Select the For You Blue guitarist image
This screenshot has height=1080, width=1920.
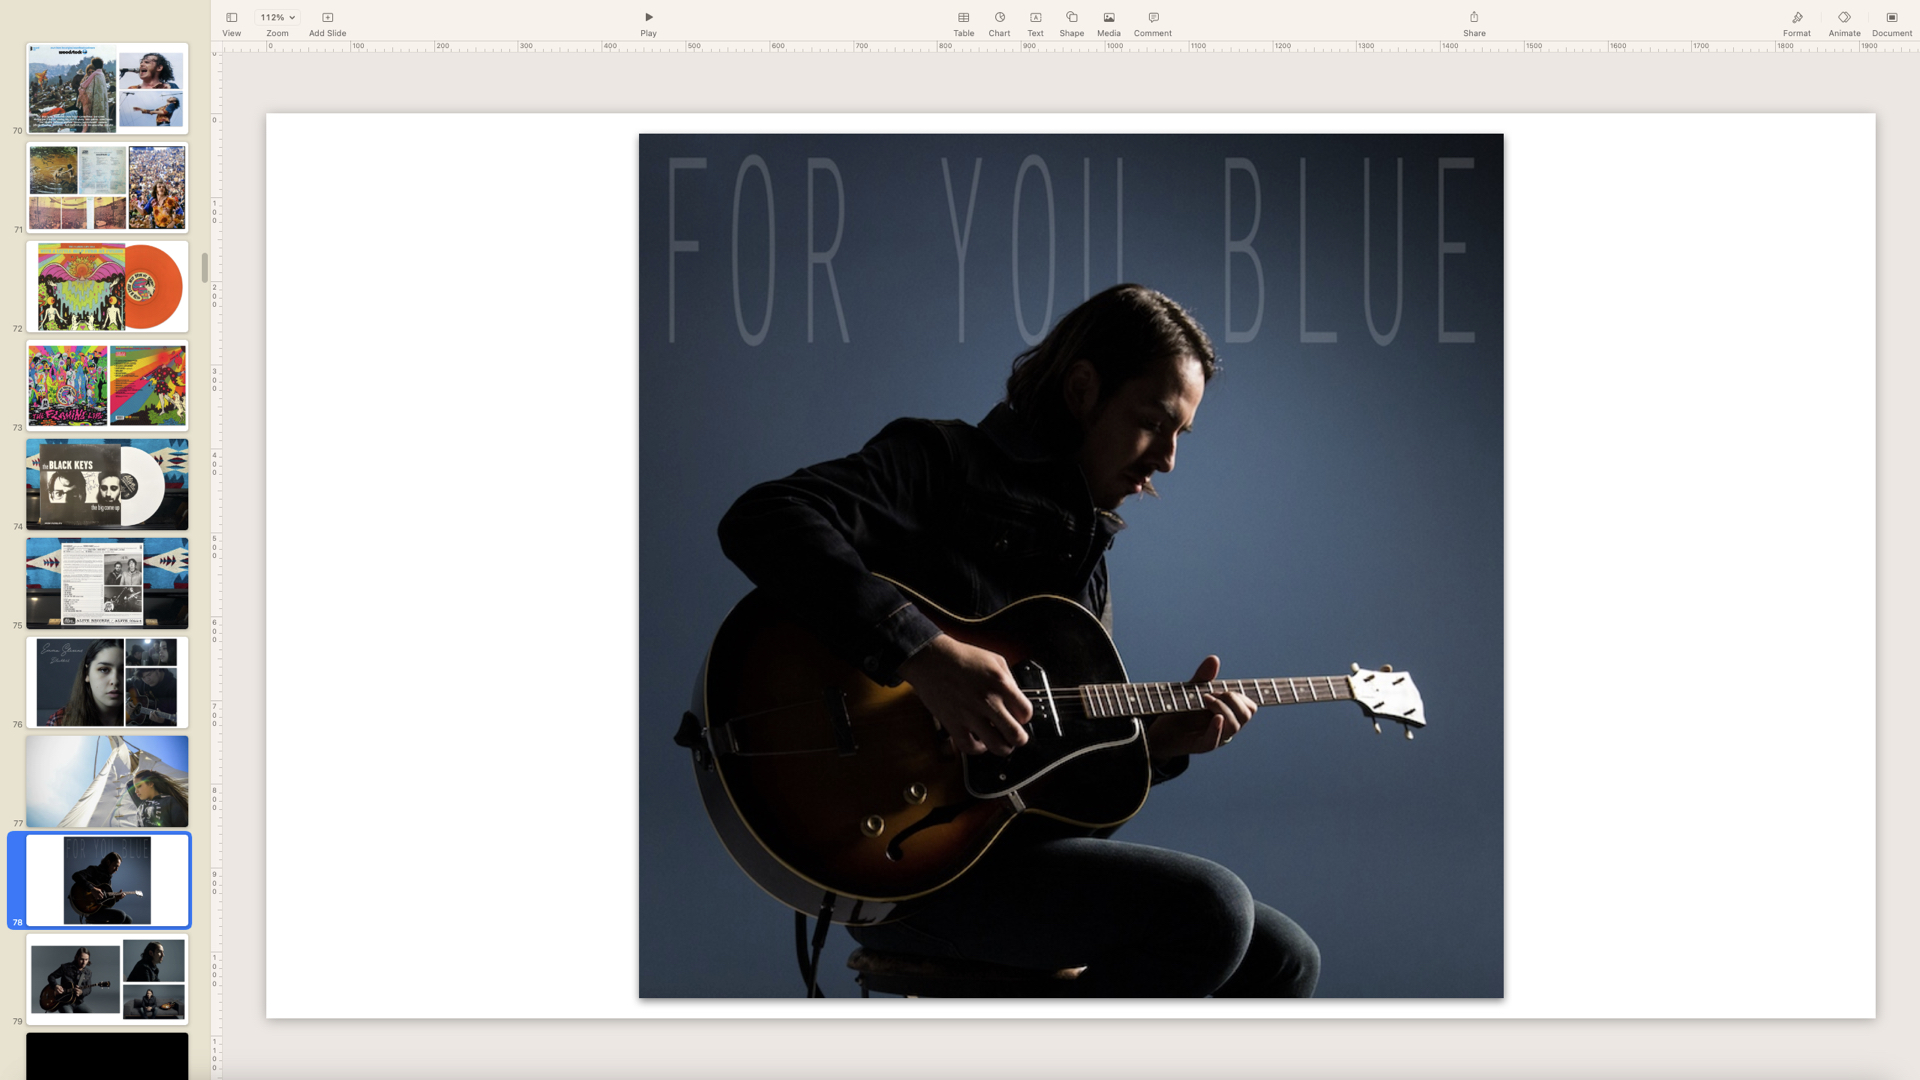(x=1070, y=565)
